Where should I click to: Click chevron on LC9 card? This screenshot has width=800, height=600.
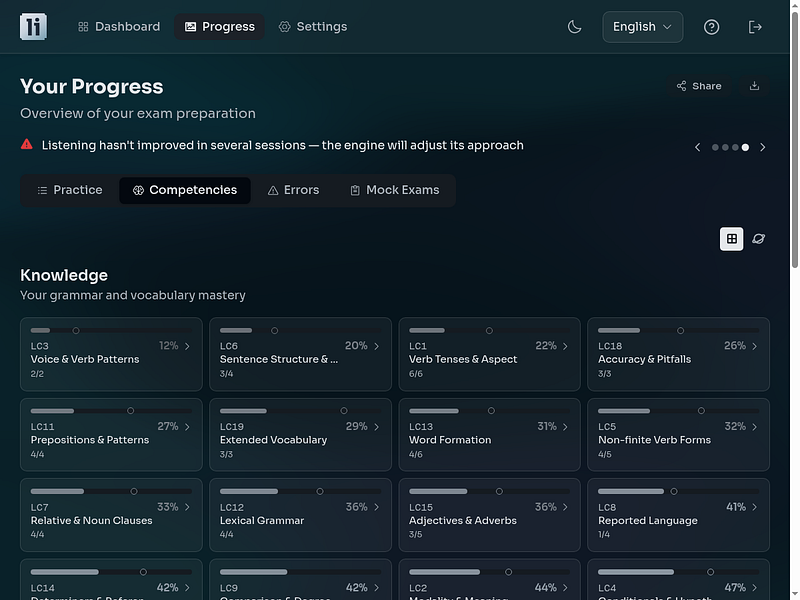coord(377,588)
